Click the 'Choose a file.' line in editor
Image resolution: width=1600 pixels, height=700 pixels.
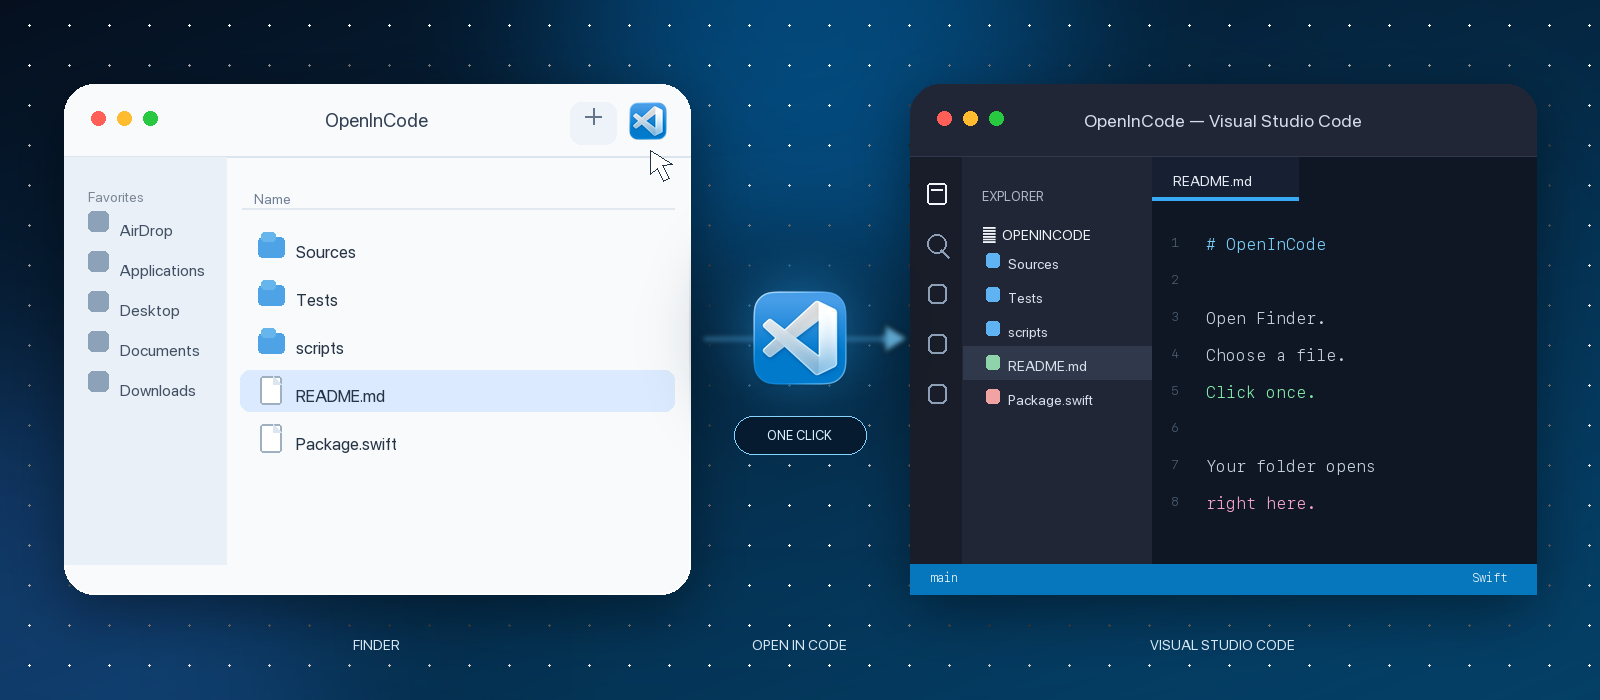(x=1275, y=355)
